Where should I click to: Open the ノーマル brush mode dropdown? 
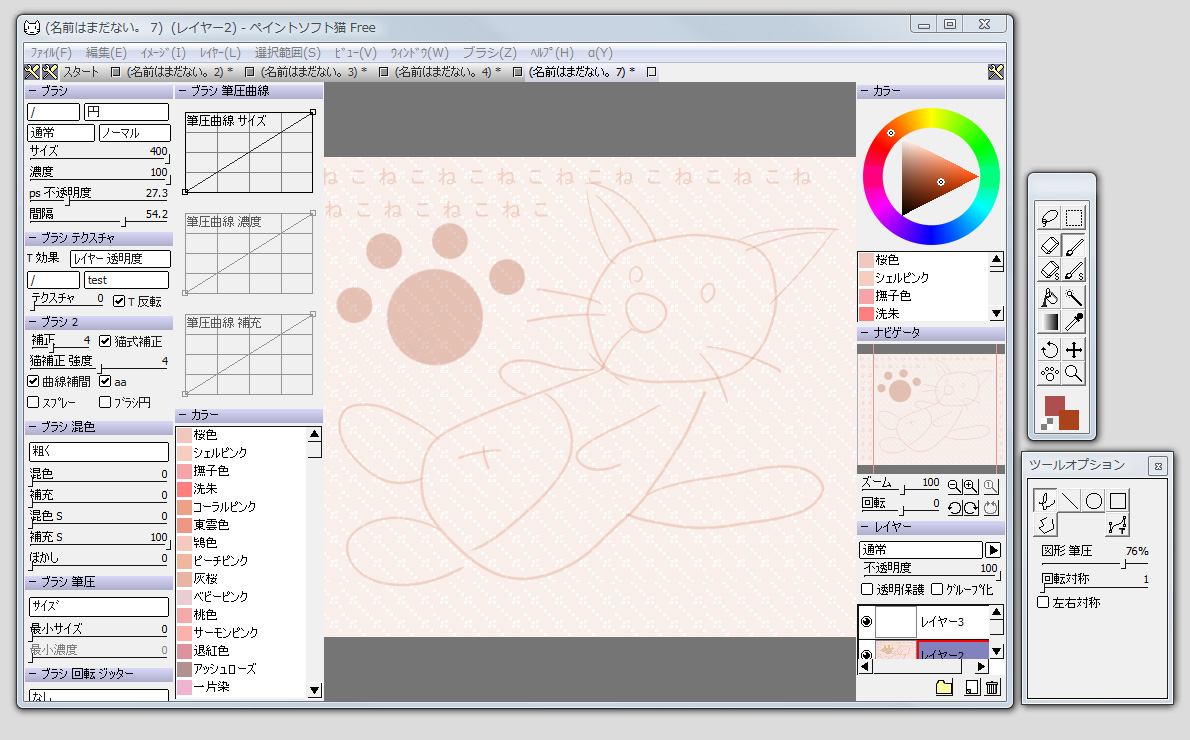click(134, 132)
